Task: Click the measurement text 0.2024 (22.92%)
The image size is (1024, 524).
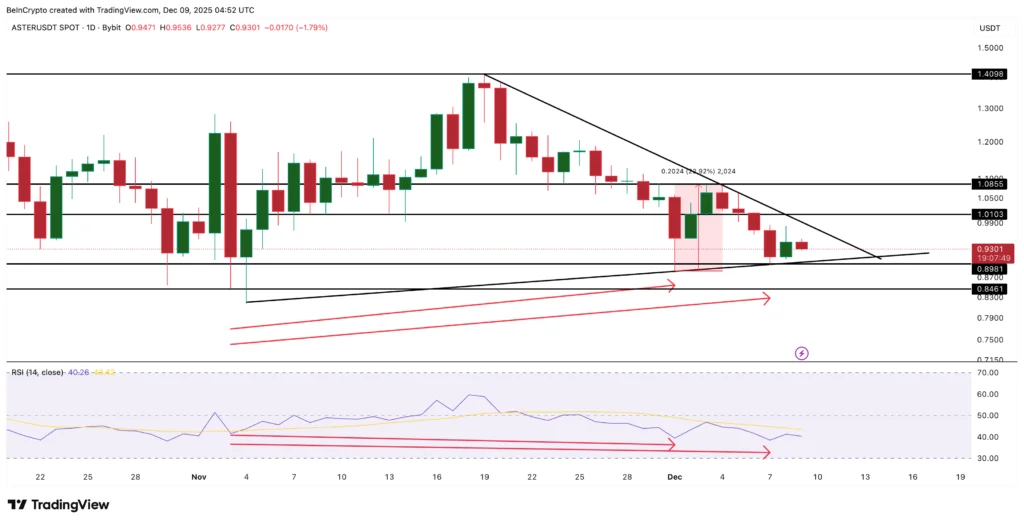Action: click(699, 171)
